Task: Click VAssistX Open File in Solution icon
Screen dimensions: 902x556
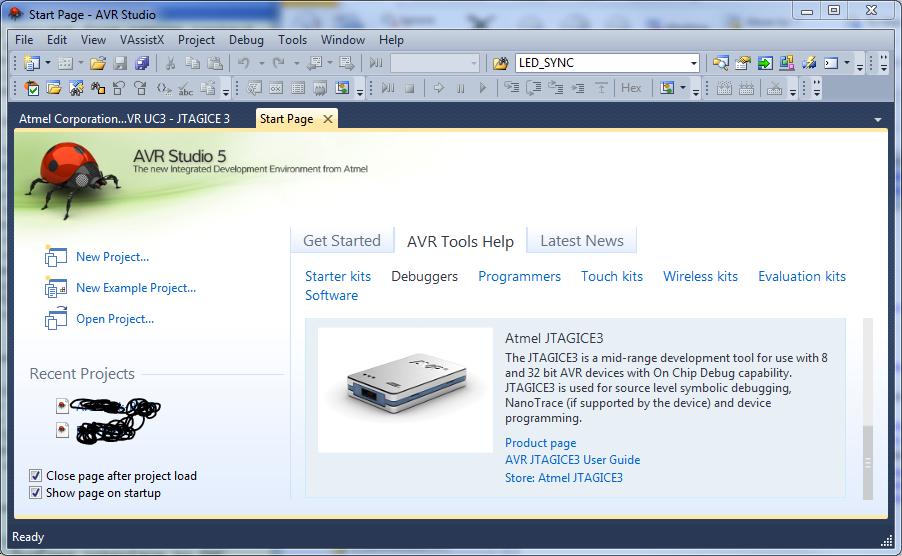Action: pos(54,88)
